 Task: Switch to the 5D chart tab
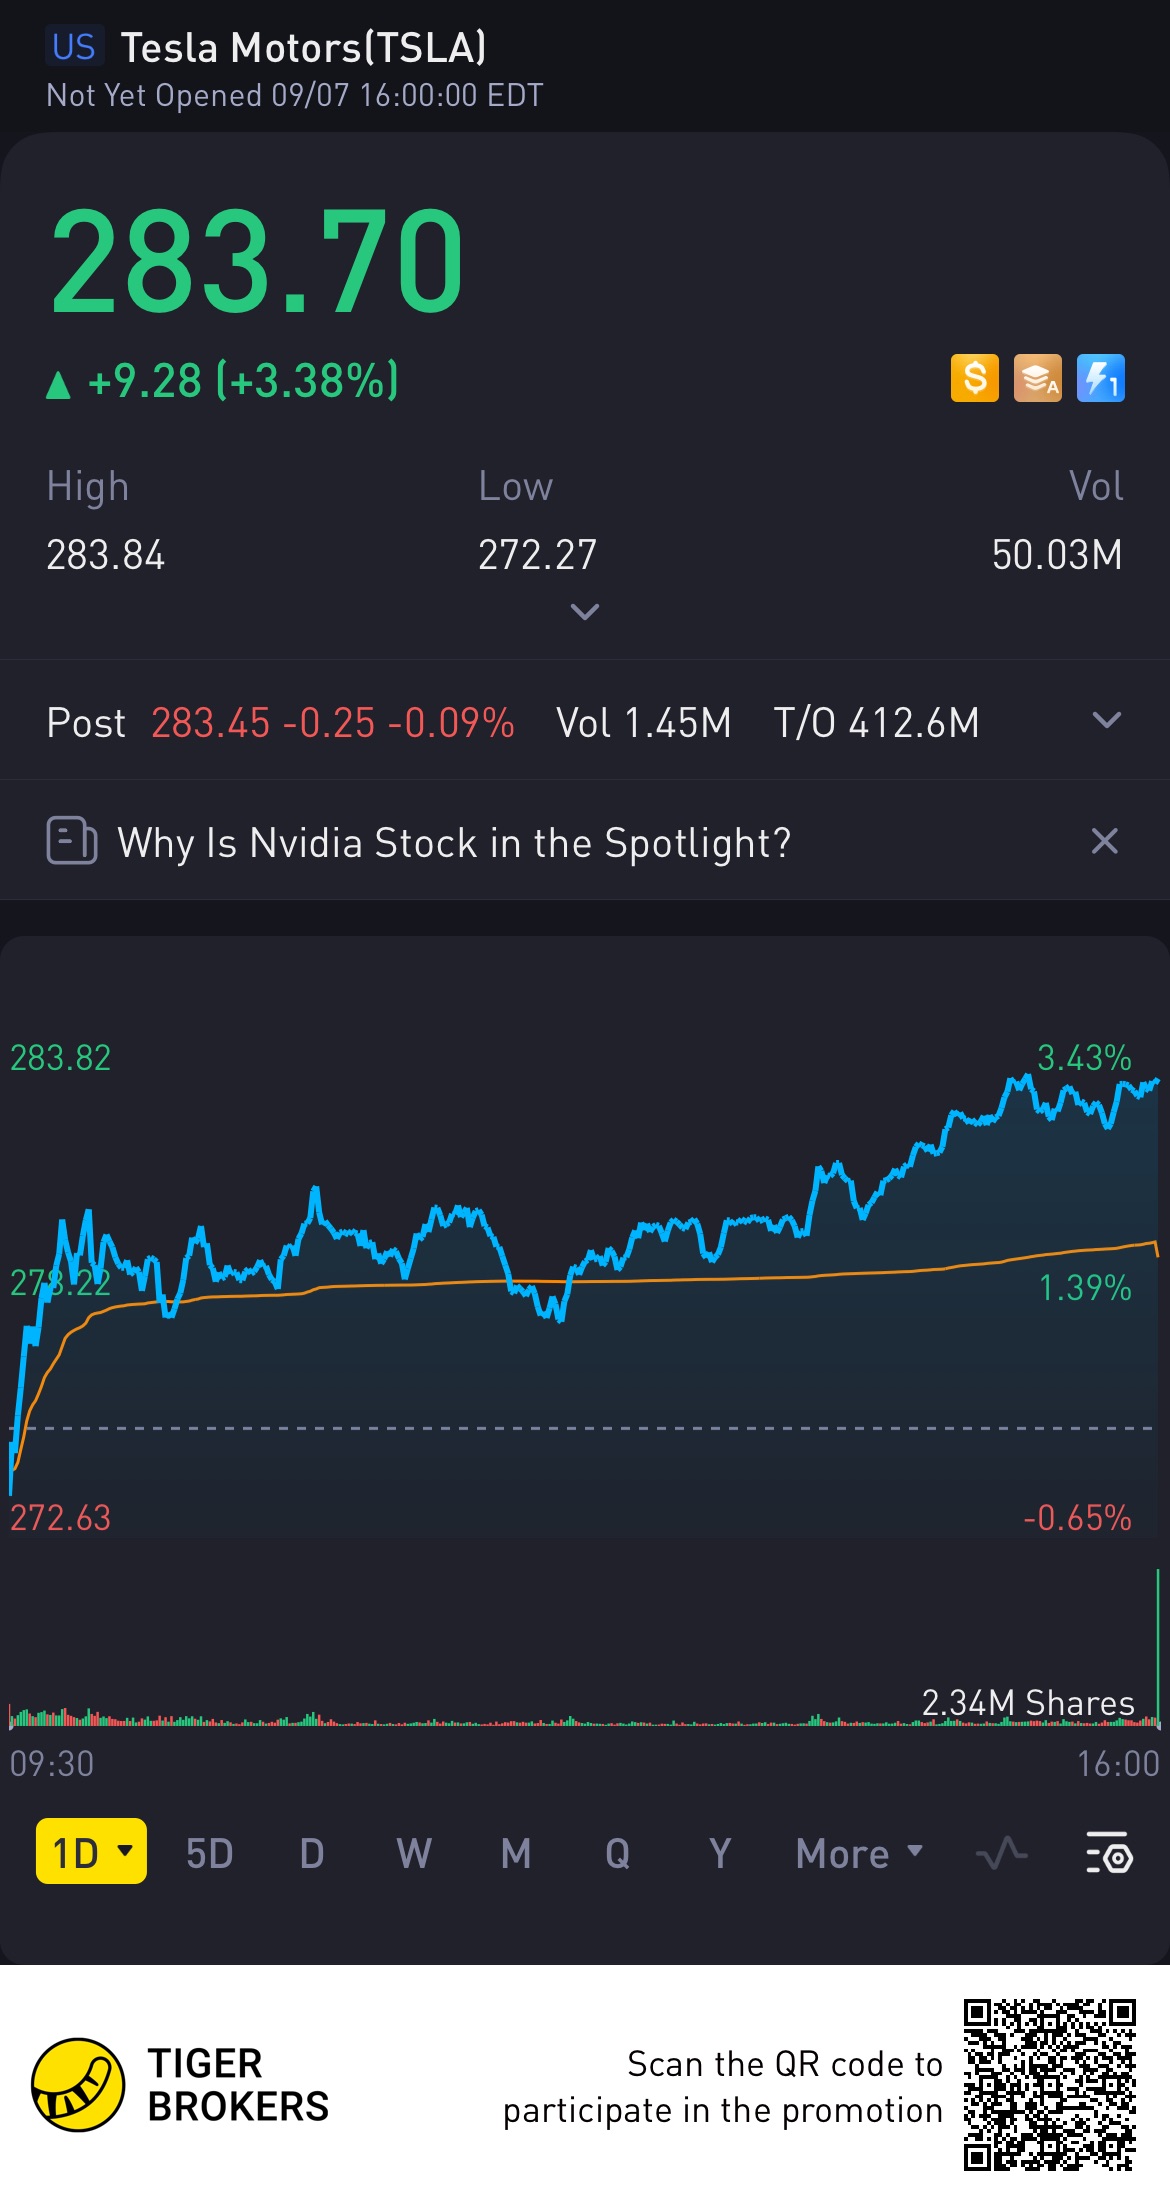click(x=209, y=1853)
